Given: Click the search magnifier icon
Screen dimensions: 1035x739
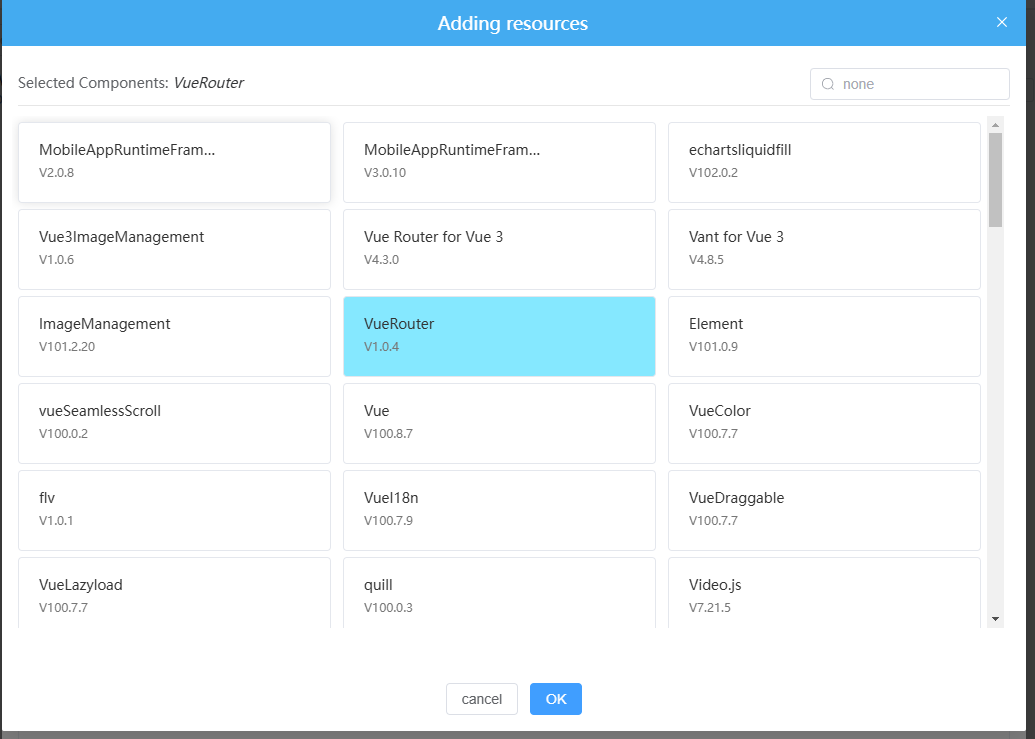Looking at the screenshot, I should [827, 84].
